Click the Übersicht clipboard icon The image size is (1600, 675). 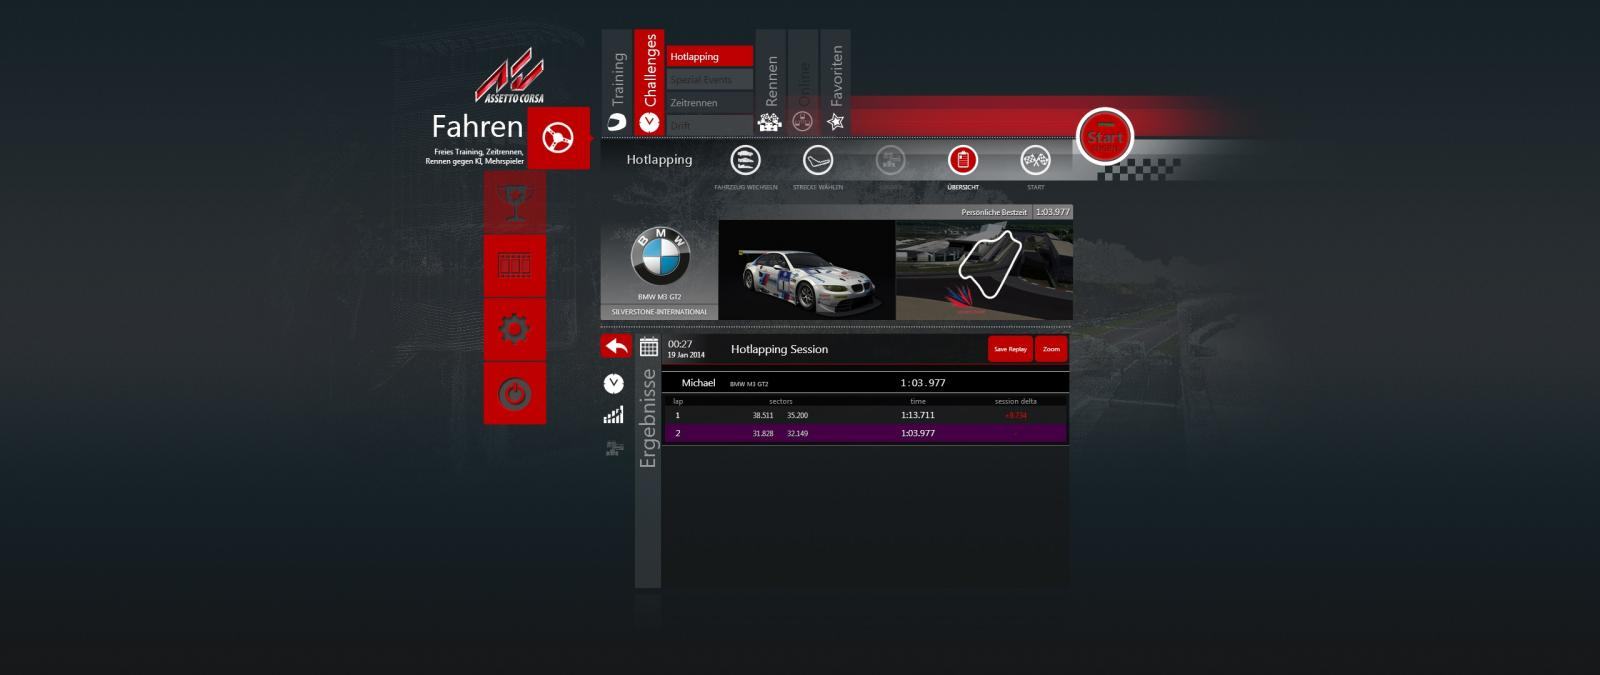pyautogui.click(x=962, y=160)
